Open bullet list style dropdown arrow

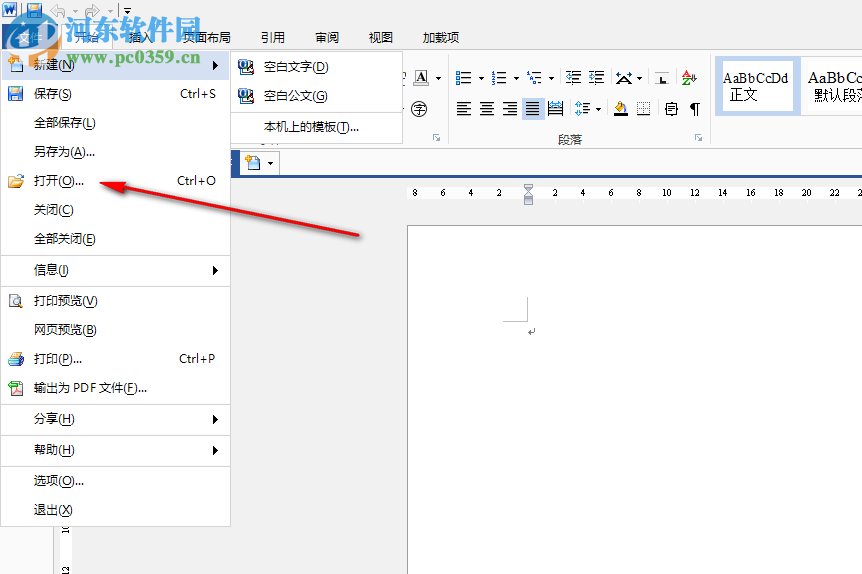click(x=481, y=78)
